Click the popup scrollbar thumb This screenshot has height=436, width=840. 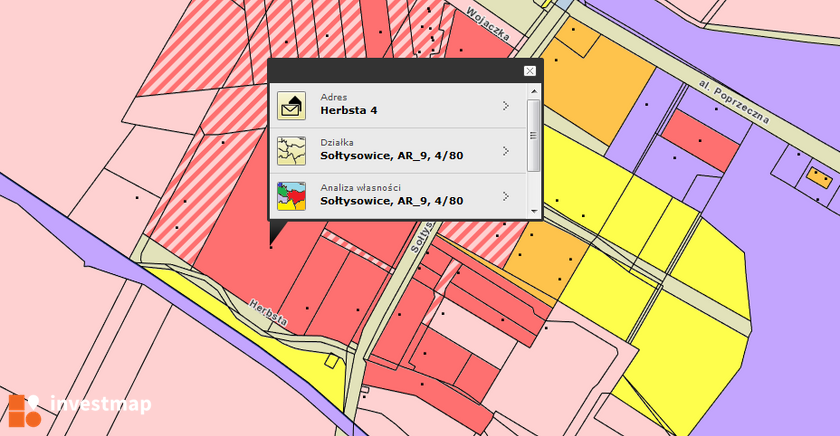[x=534, y=136]
